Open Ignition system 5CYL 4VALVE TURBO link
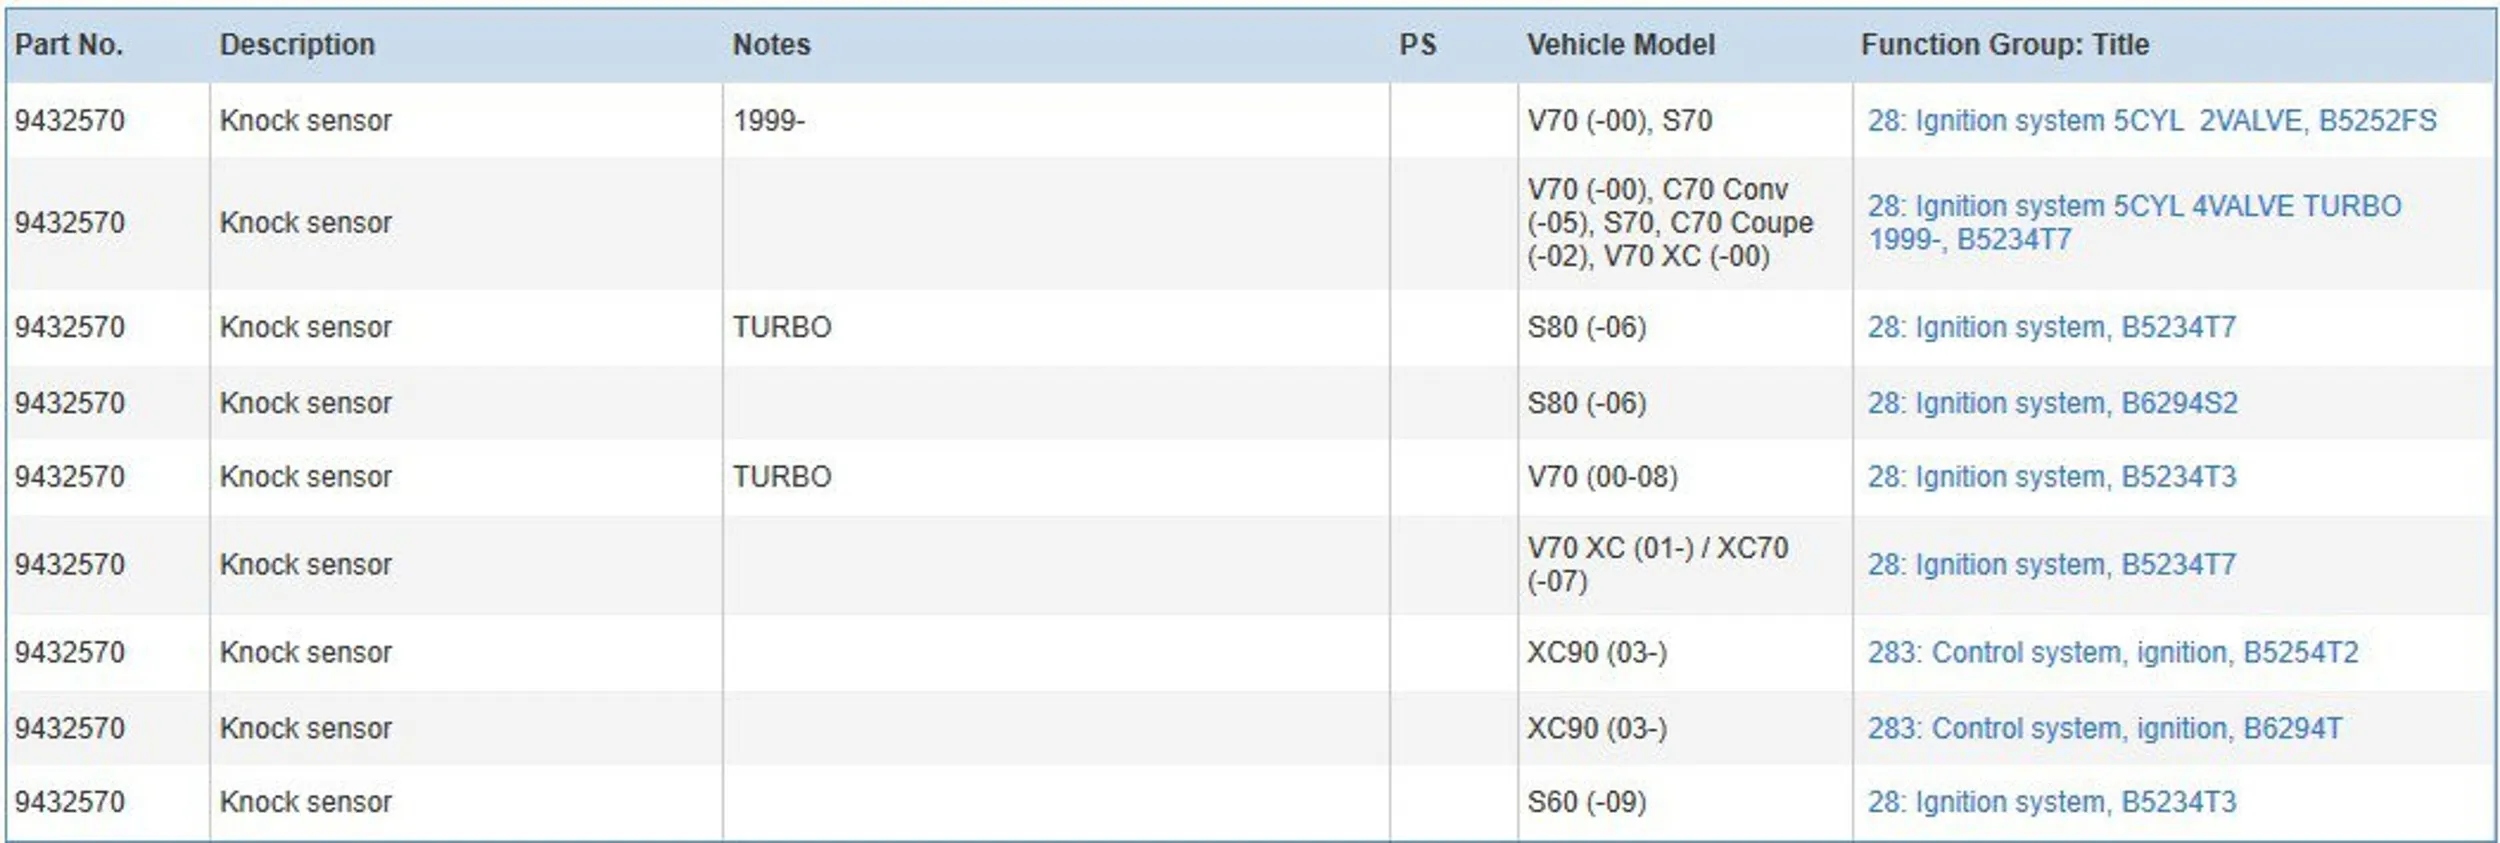Viewport: 2500px width, 843px height. click(x=2133, y=222)
